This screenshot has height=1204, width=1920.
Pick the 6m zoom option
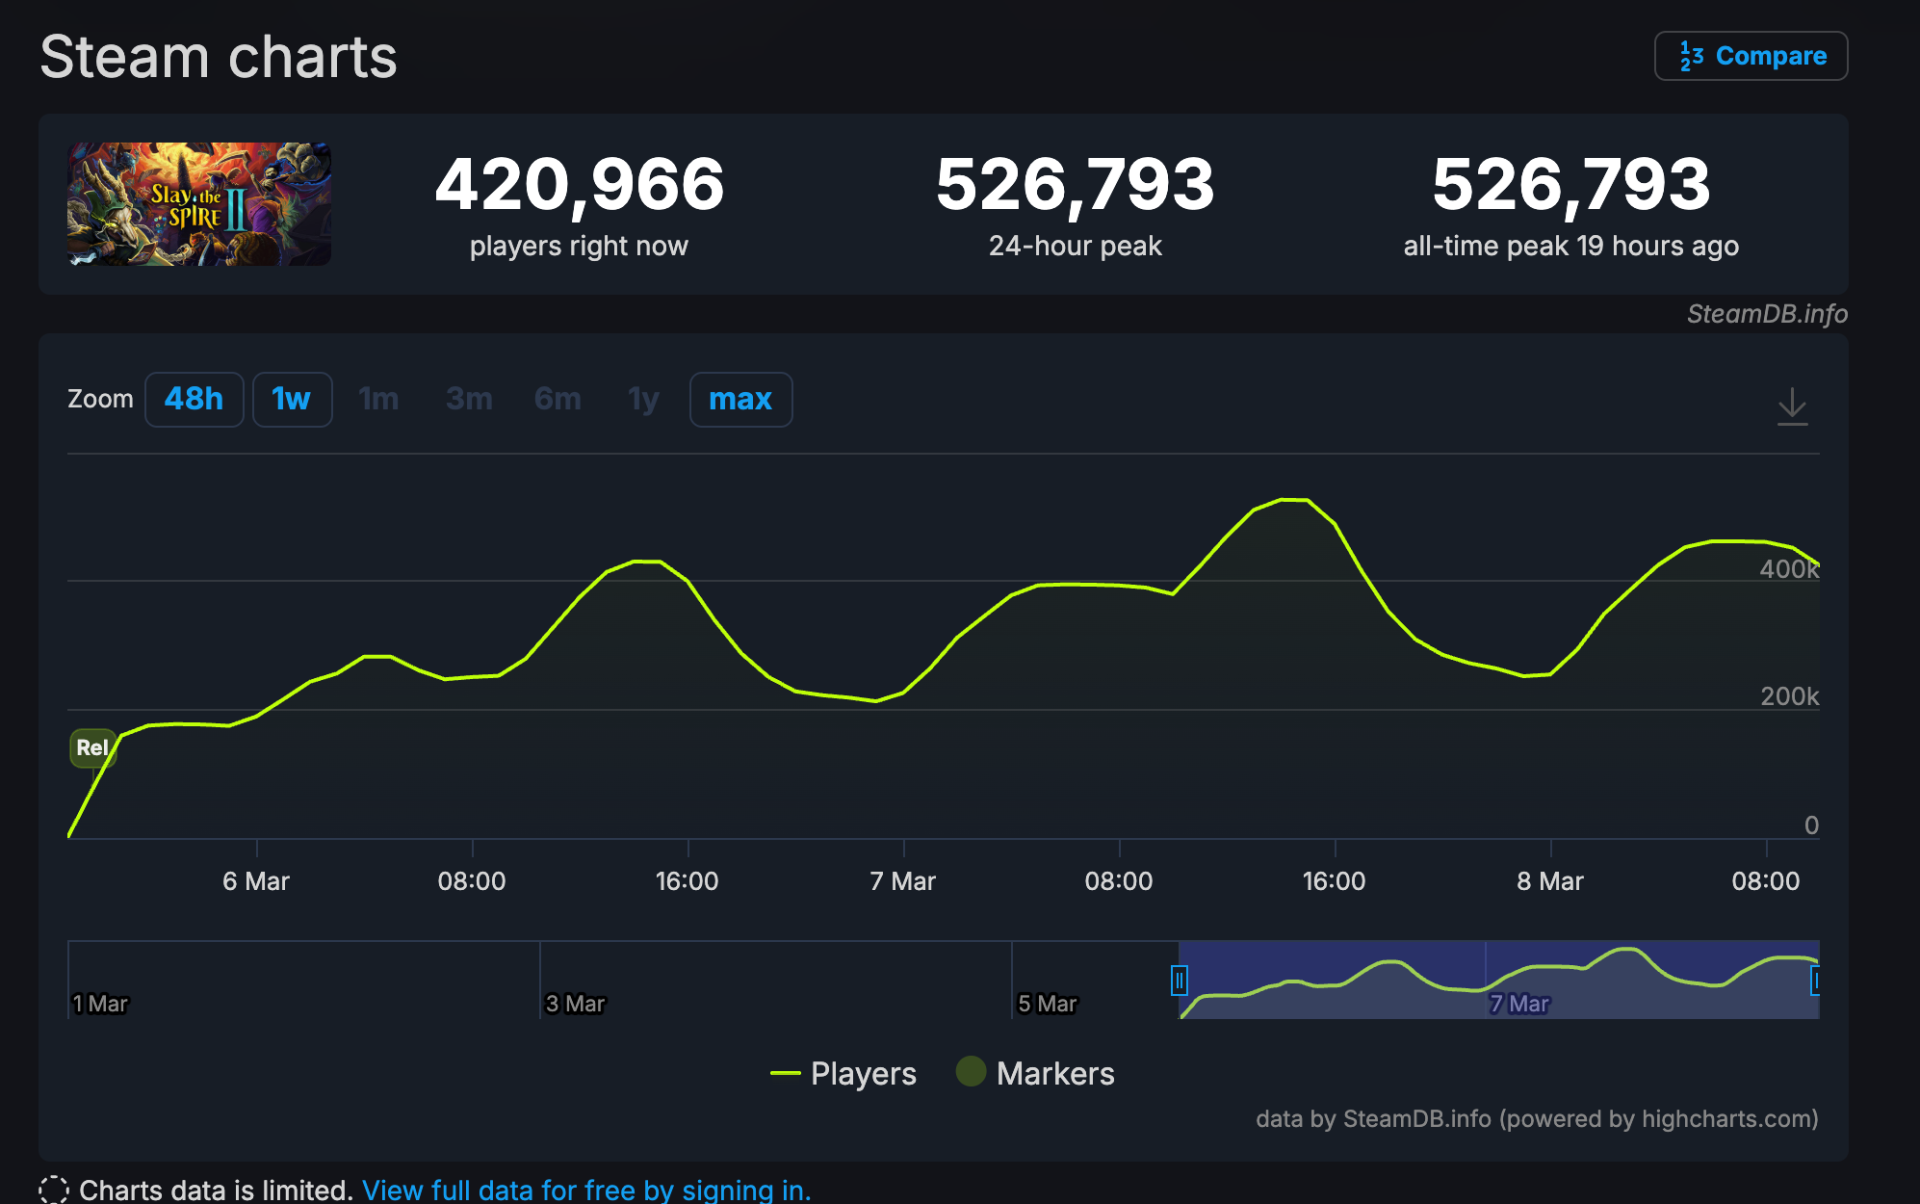(x=557, y=399)
